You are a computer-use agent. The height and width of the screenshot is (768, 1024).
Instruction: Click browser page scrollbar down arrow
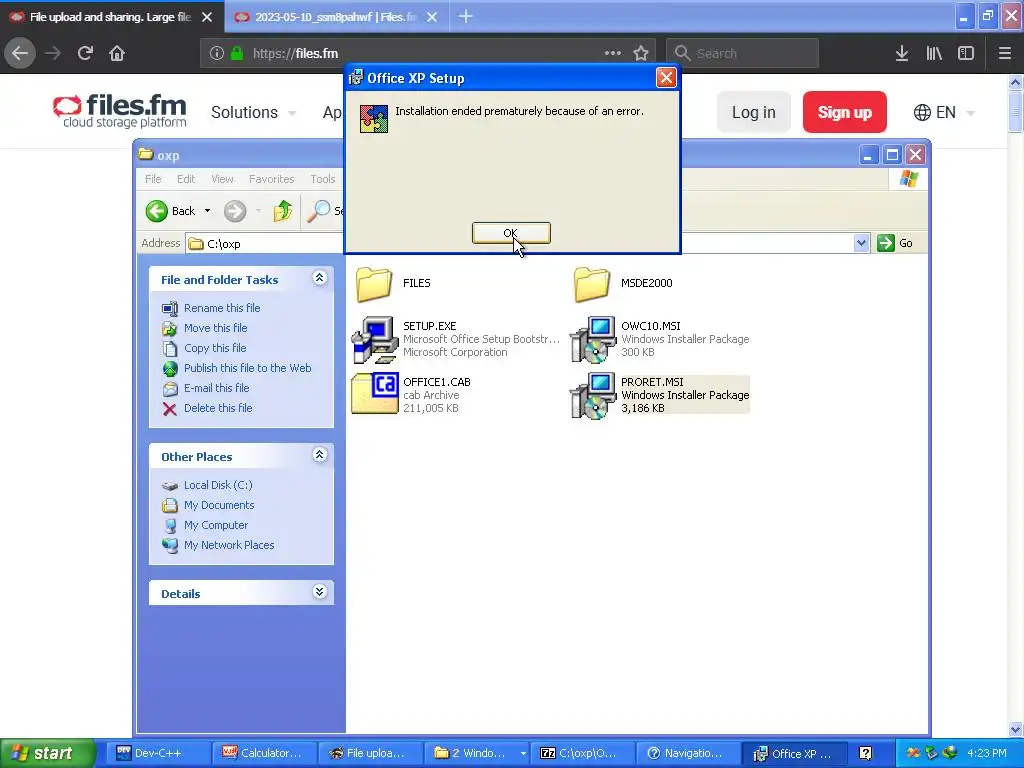point(1016,729)
